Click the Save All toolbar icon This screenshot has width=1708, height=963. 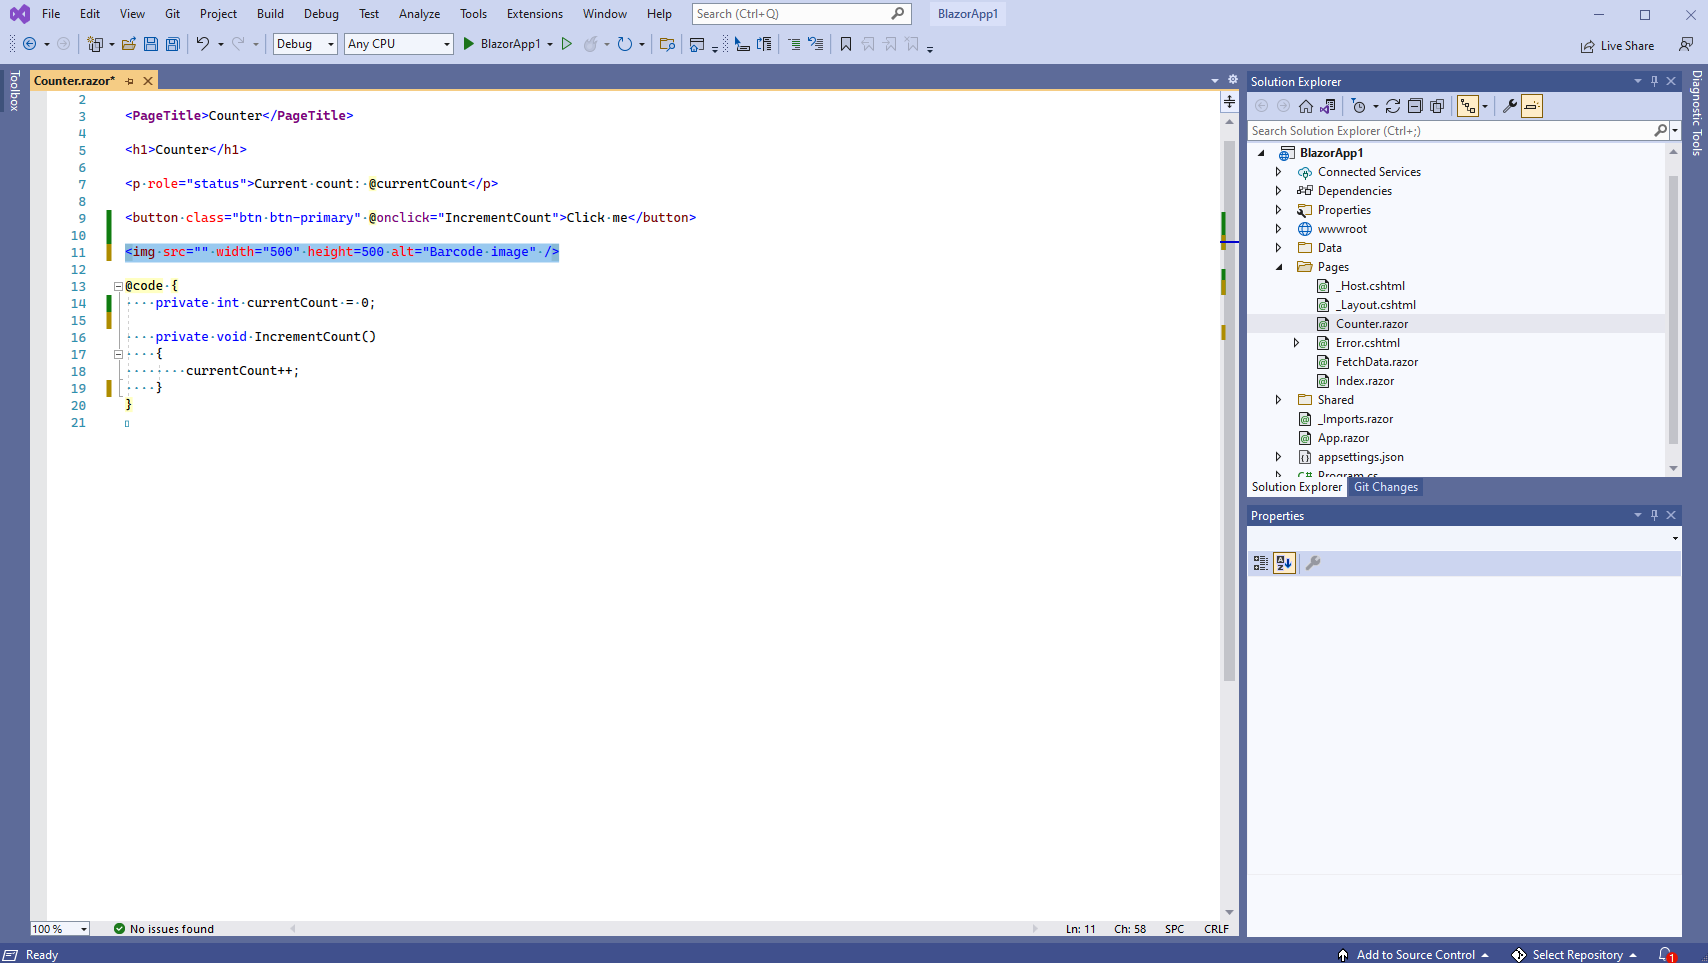173,44
